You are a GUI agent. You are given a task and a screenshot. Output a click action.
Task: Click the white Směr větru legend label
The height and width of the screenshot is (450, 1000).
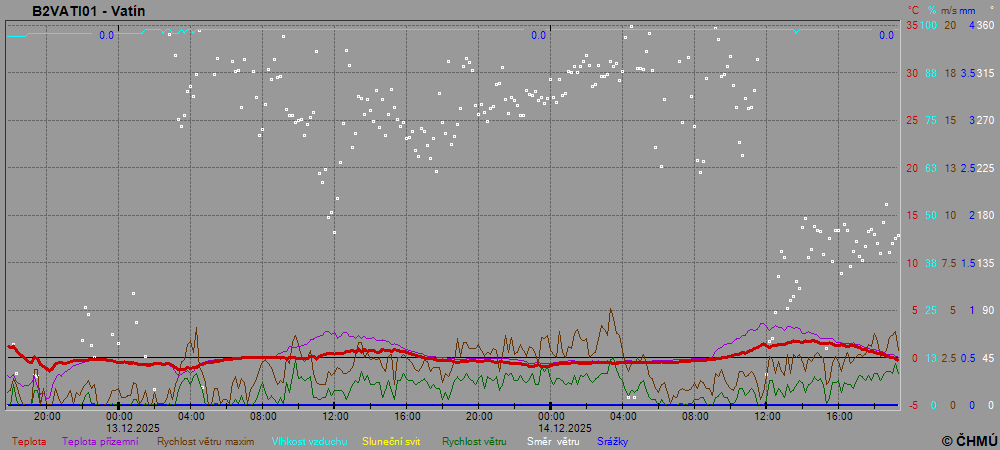552,441
